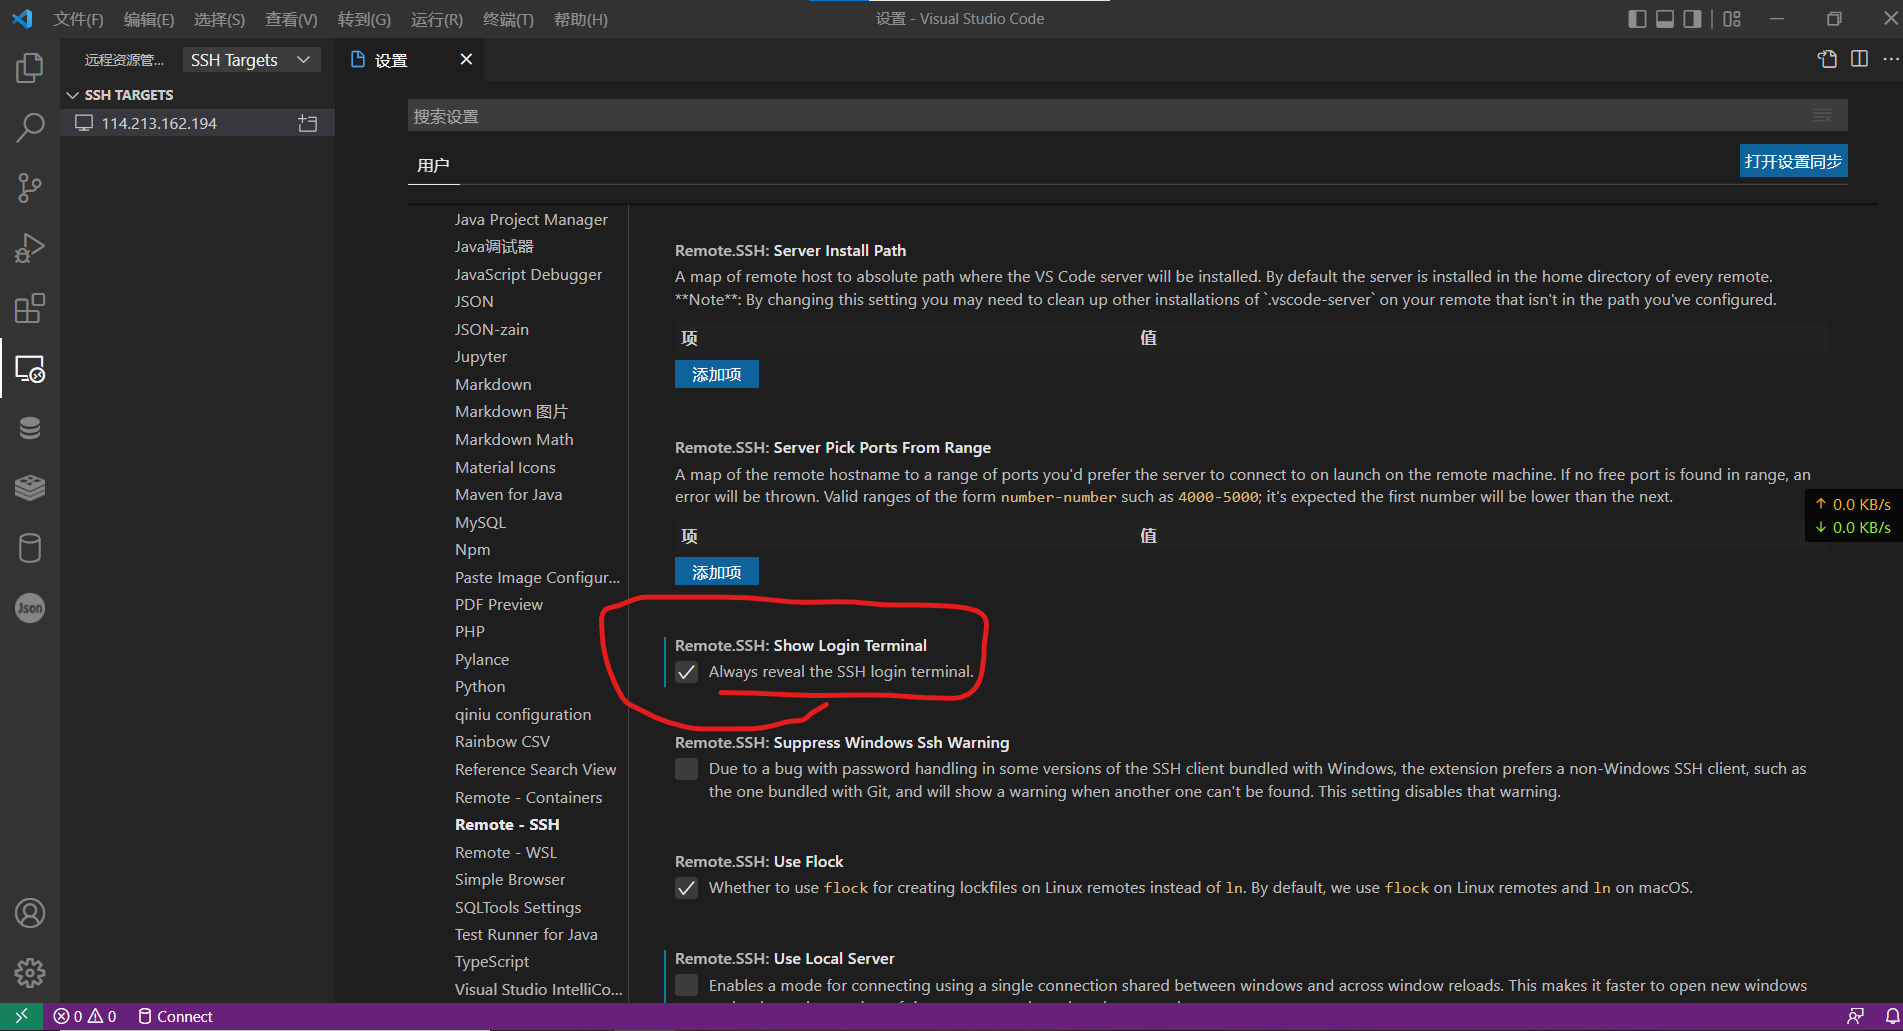Click Connect in the status bar
This screenshot has height=1031, width=1903.
pos(175,1016)
